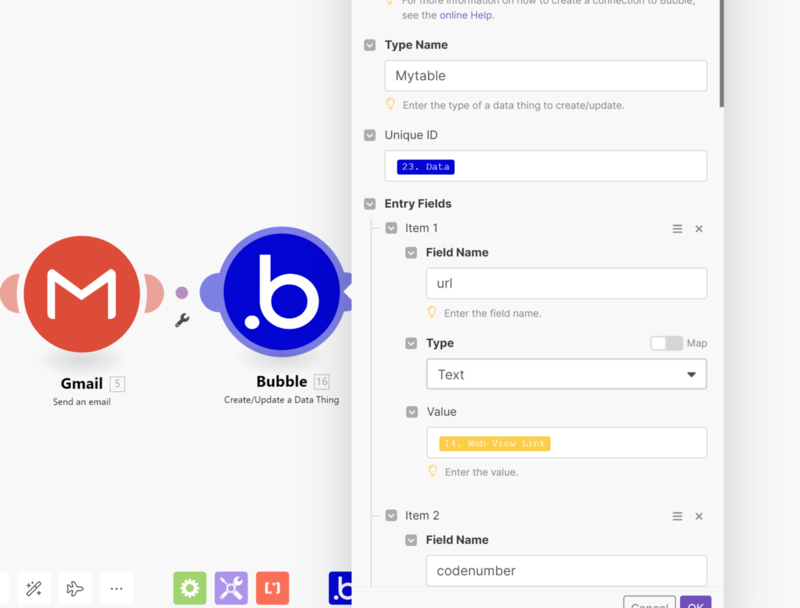Viewport: 800px width, 608px height.
Task: Click the purple route dot connector
Action: 182,292
